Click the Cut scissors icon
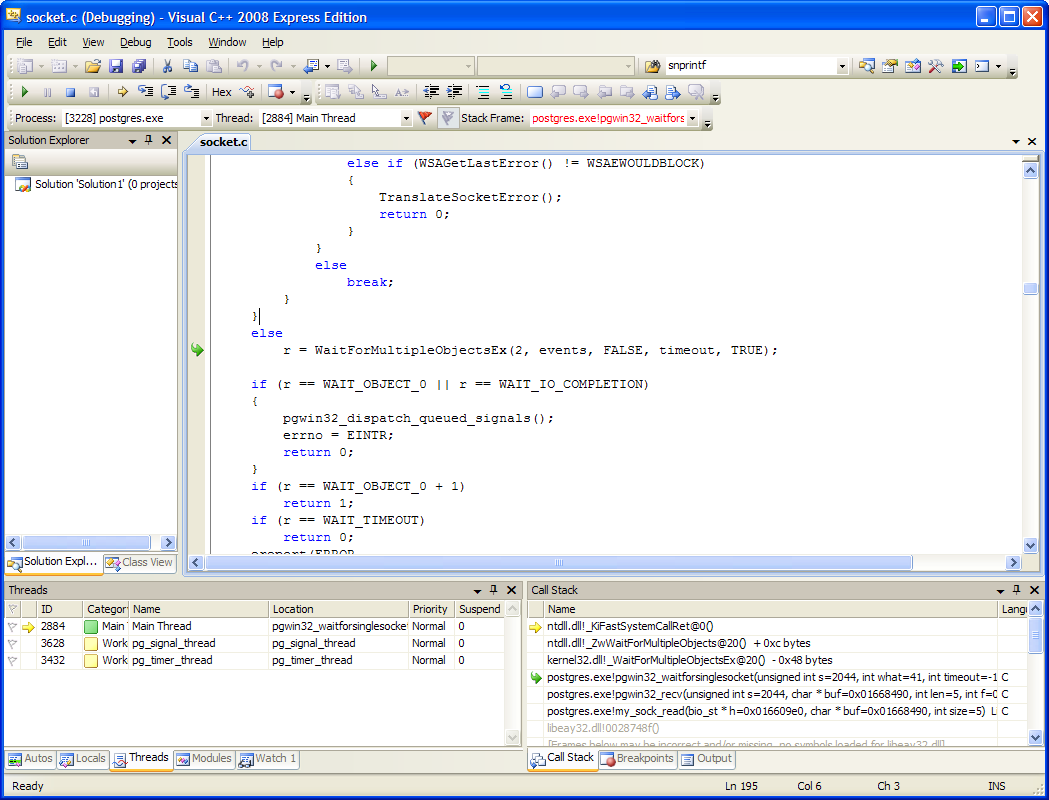This screenshot has width=1049, height=800. 167,66
